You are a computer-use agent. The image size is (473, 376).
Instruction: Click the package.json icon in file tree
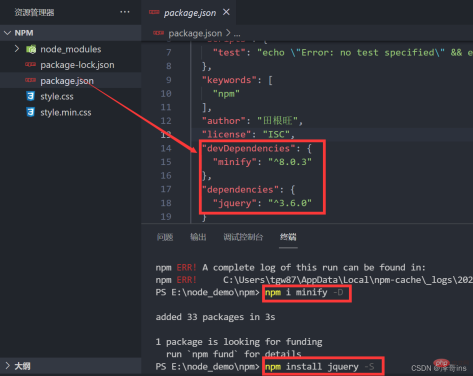(30, 80)
